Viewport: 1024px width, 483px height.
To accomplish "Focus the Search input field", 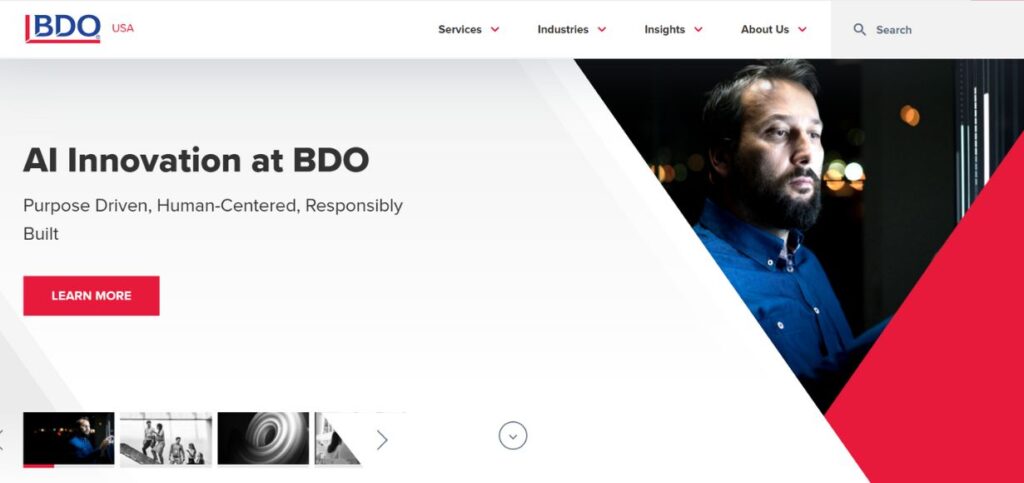I will point(927,29).
